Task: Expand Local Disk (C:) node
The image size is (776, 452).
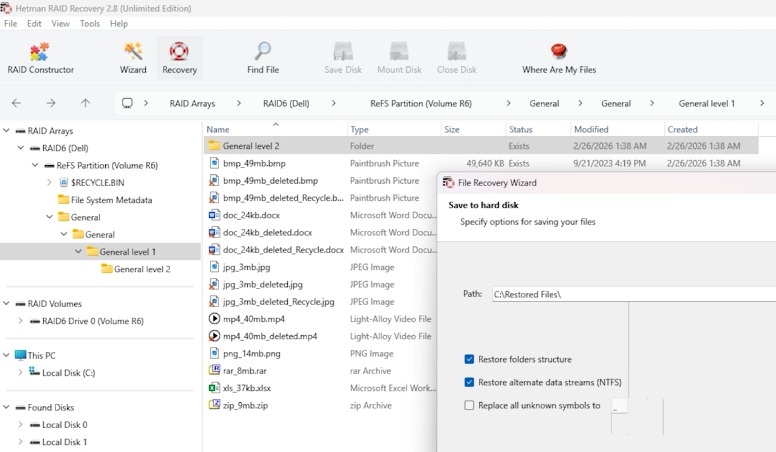Action: coord(20,372)
